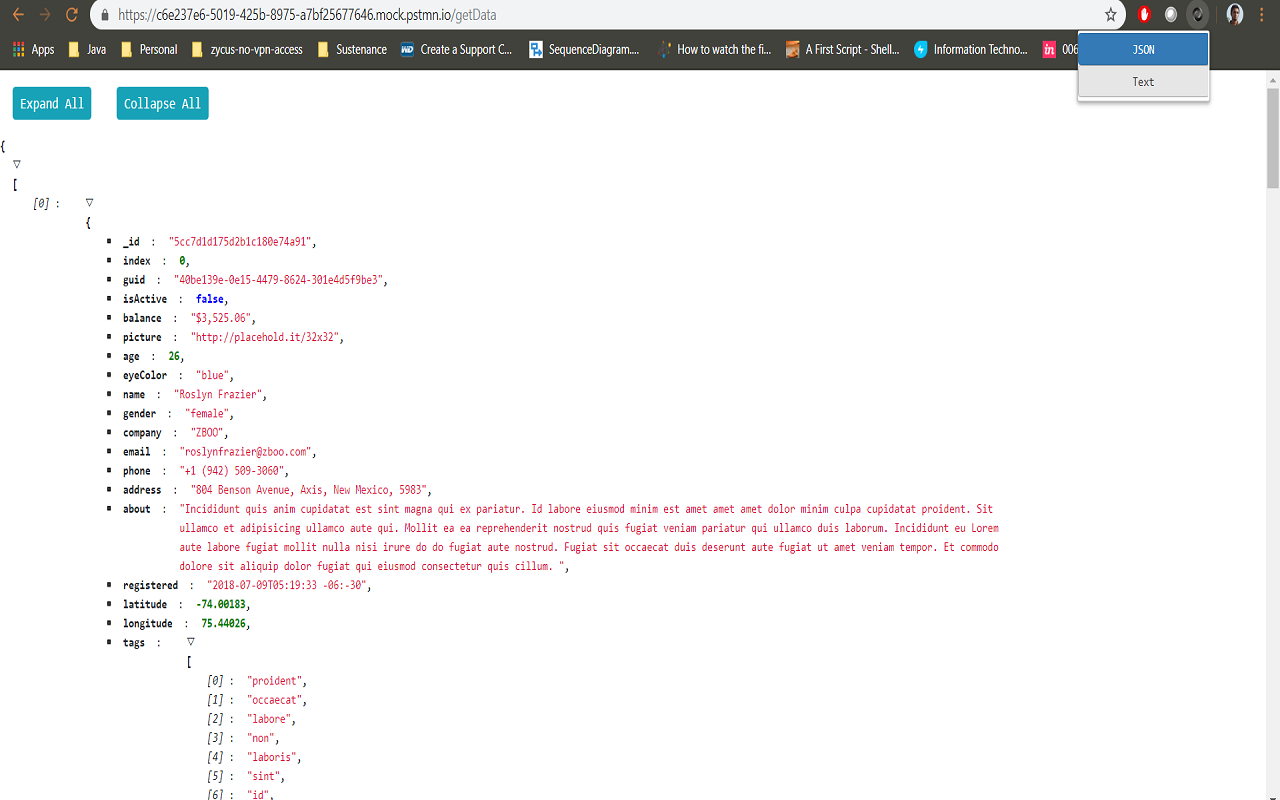
Task: Click the company value "ZBOO"
Action: pyautogui.click(x=208, y=432)
